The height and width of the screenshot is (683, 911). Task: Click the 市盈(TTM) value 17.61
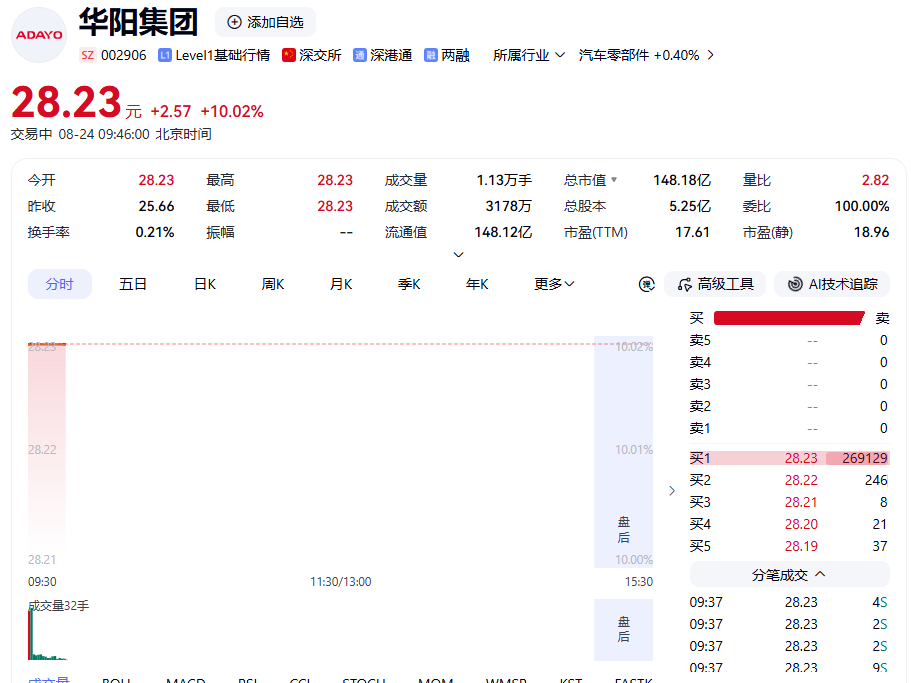pos(693,232)
